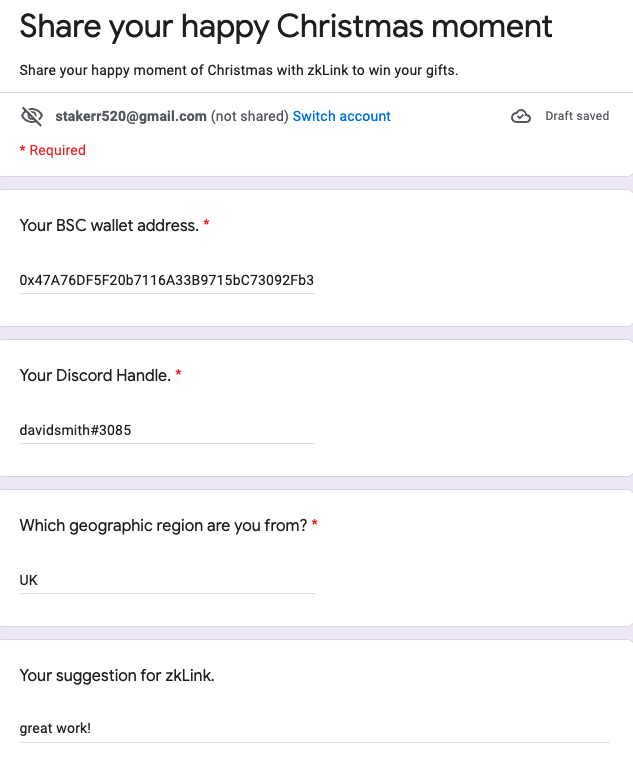
Task: Click the crossed-out eye email privacy icon
Action: point(32,116)
